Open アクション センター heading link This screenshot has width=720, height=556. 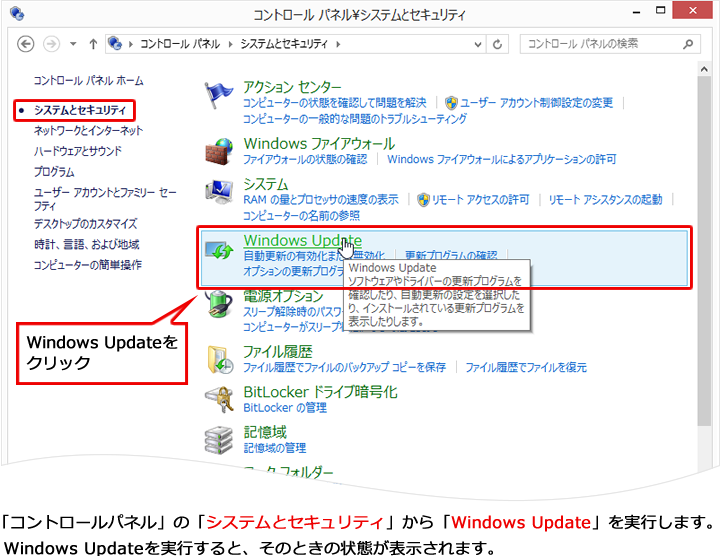pyautogui.click(x=292, y=87)
